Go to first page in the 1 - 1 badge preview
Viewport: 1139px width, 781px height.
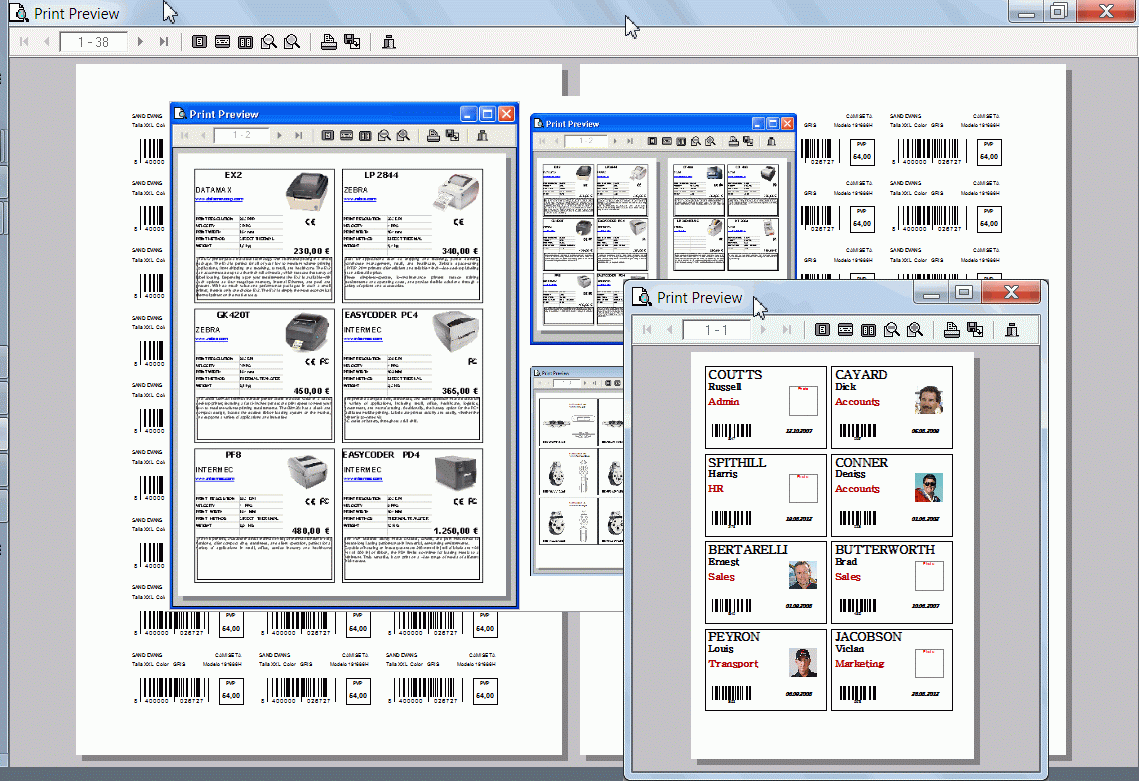point(647,330)
